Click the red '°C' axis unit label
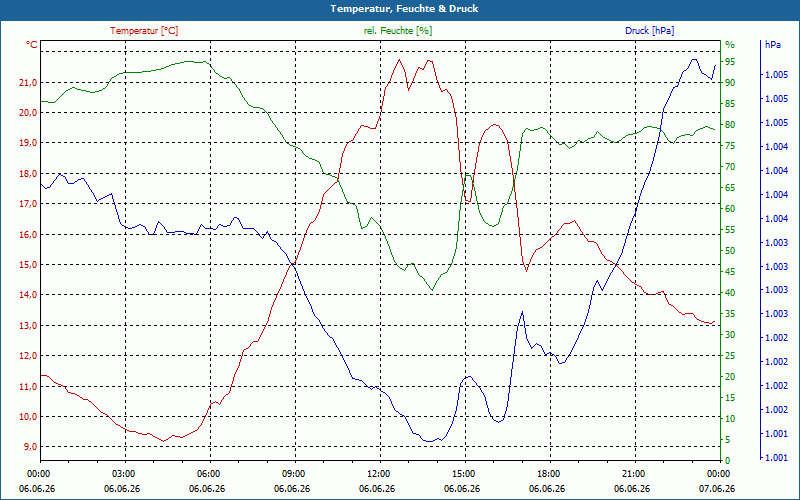This screenshot has width=800, height=500. [32, 45]
